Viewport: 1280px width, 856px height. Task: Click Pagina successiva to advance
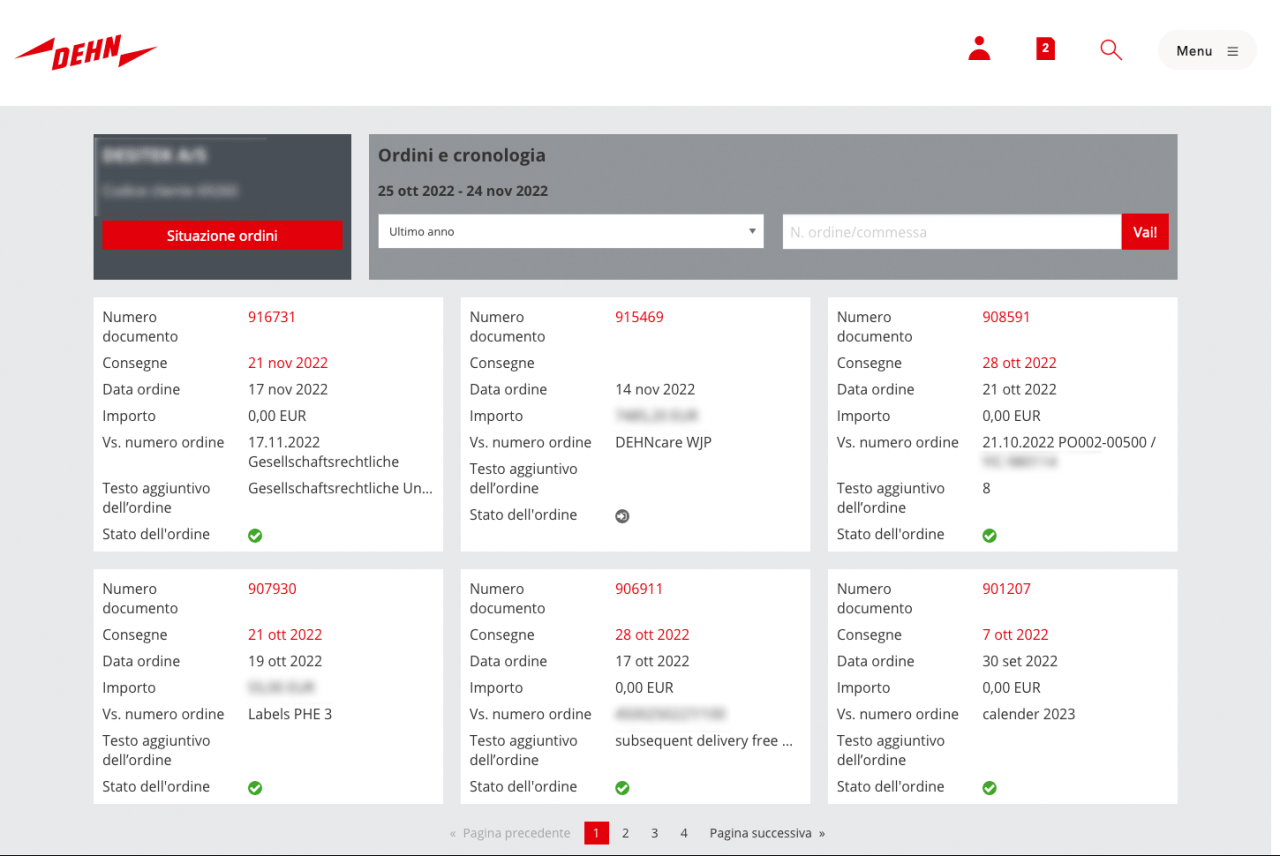(x=767, y=833)
